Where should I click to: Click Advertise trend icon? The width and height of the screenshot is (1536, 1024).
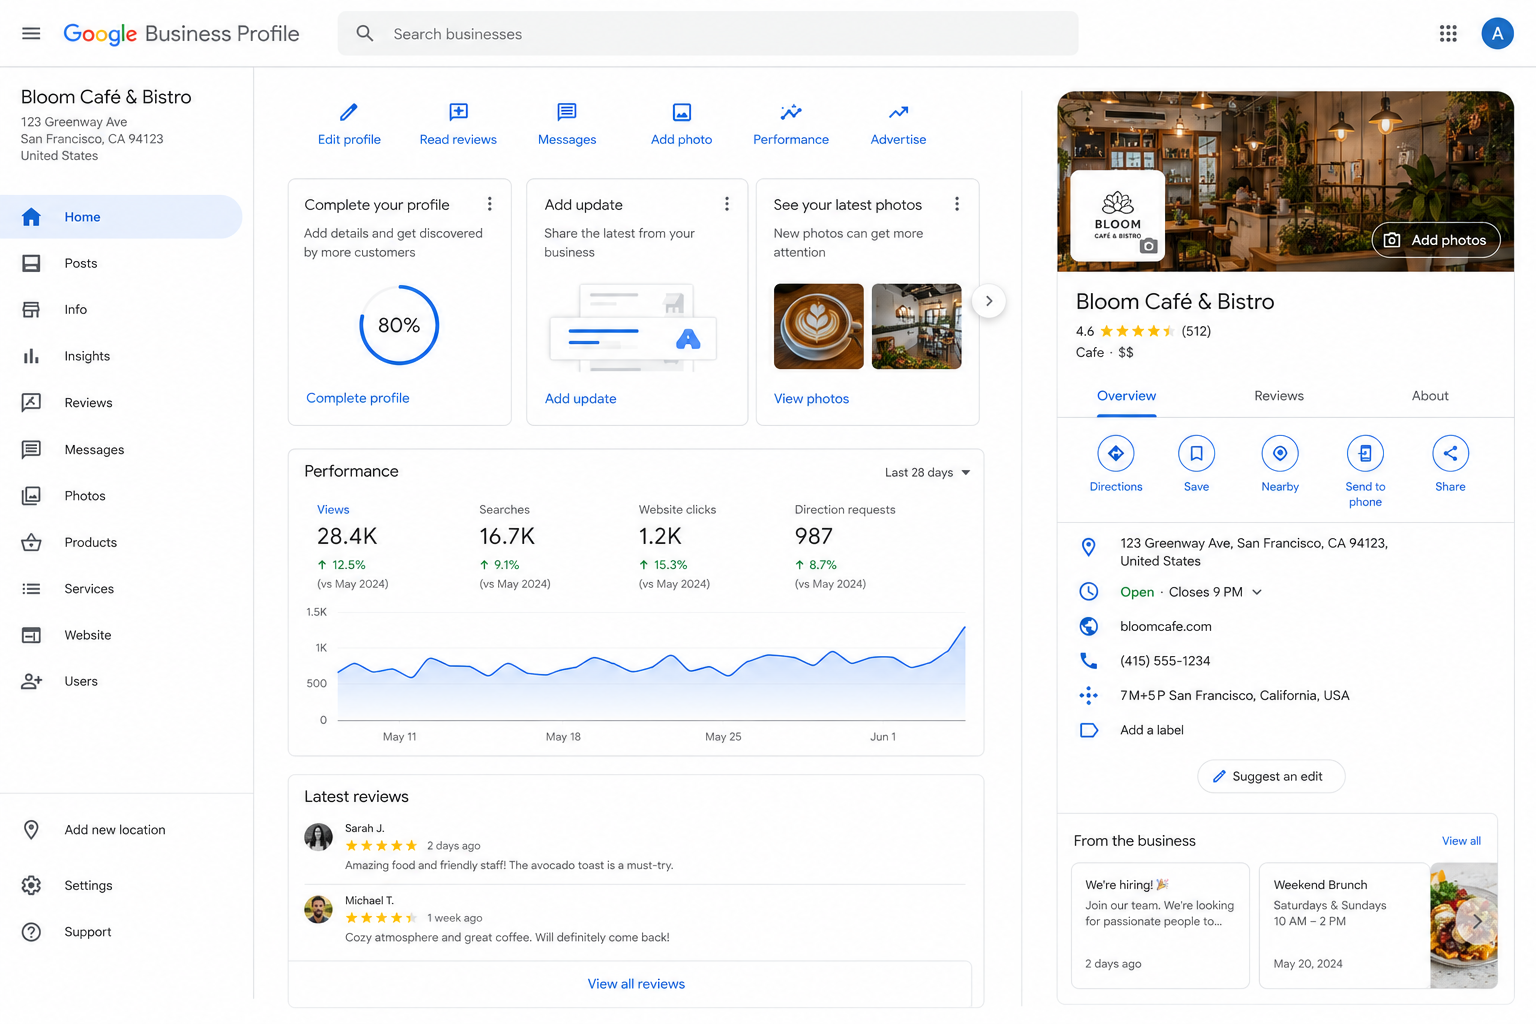click(x=898, y=112)
